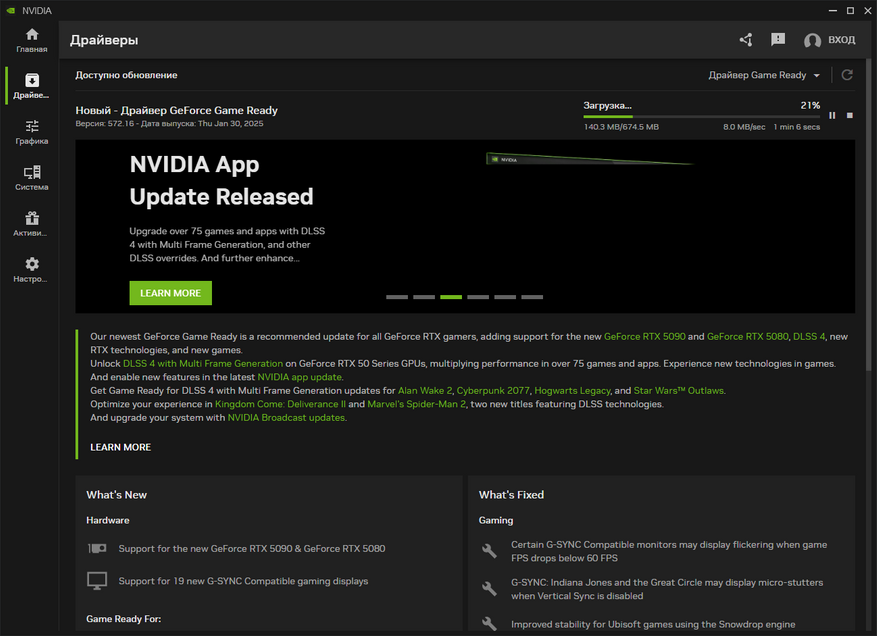Click the wrench icon beside Indiana Jones fix
The image size is (877, 636).
point(489,588)
